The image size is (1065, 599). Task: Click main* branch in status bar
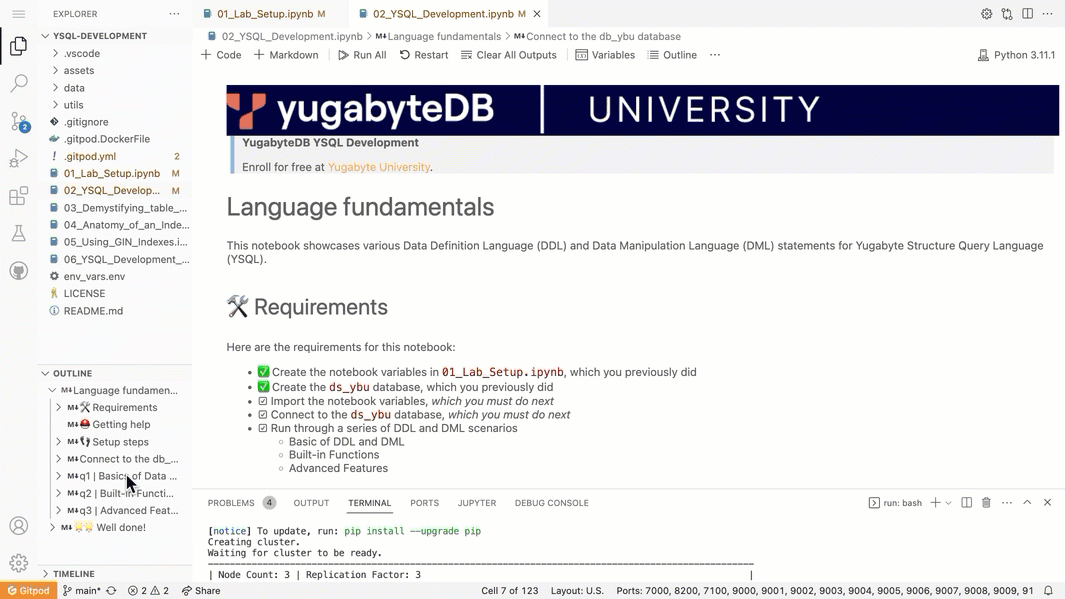point(81,591)
